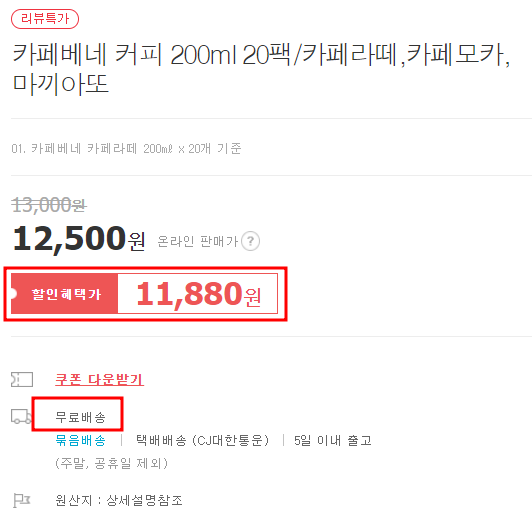Screen dimensions: 532x530
Task: Click the delivery truck icon
Action: [x=21, y=417]
